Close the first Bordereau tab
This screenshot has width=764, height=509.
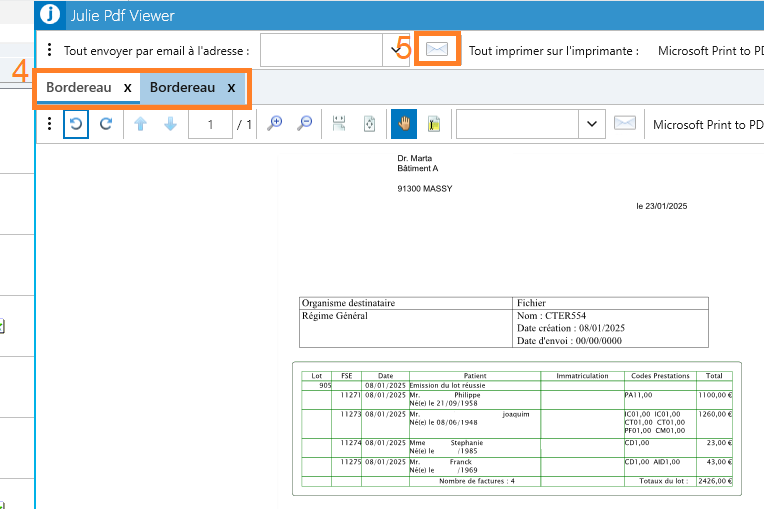point(127,88)
